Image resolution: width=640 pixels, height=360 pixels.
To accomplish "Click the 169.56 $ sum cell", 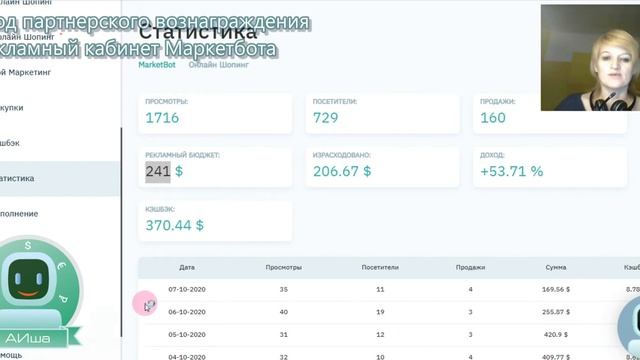I will coord(556,289).
